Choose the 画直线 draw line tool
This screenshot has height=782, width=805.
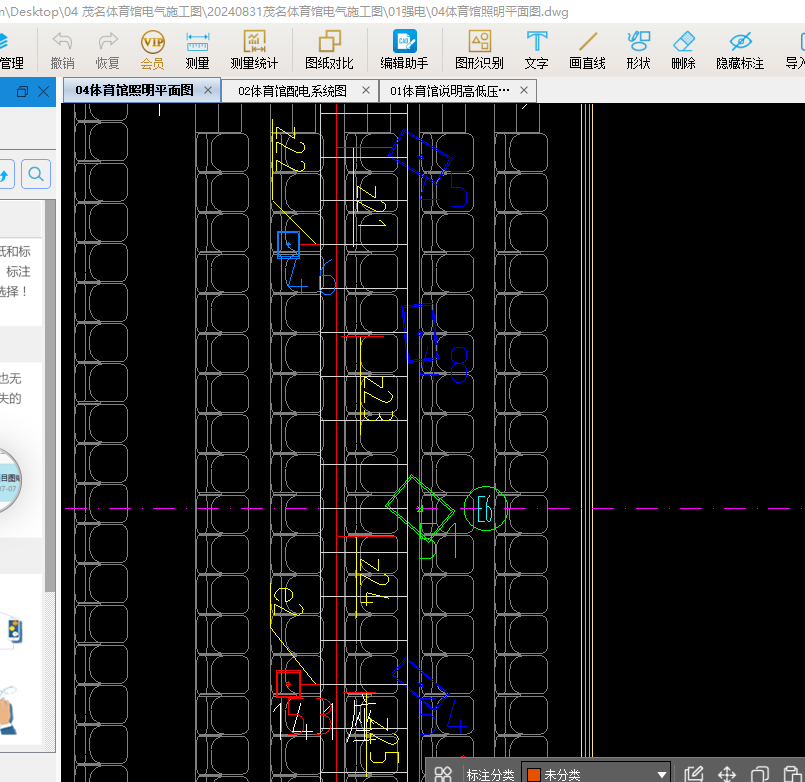(587, 50)
